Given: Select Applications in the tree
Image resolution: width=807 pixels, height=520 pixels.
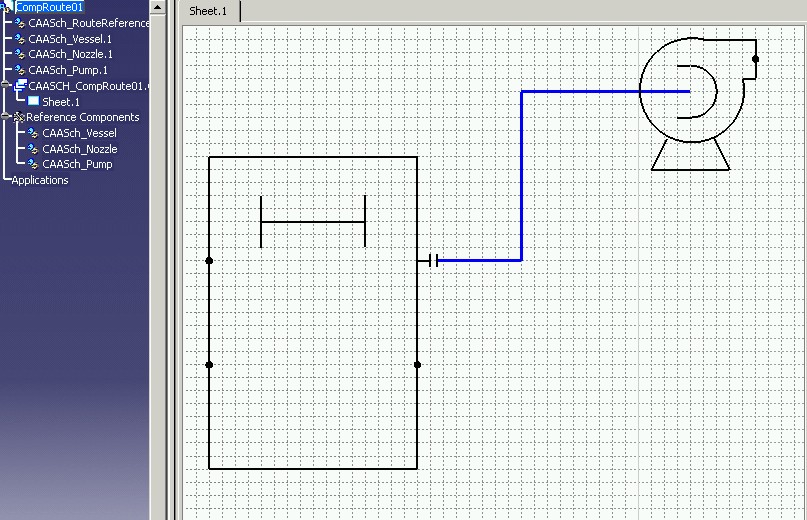Looking at the screenshot, I should 40,180.
